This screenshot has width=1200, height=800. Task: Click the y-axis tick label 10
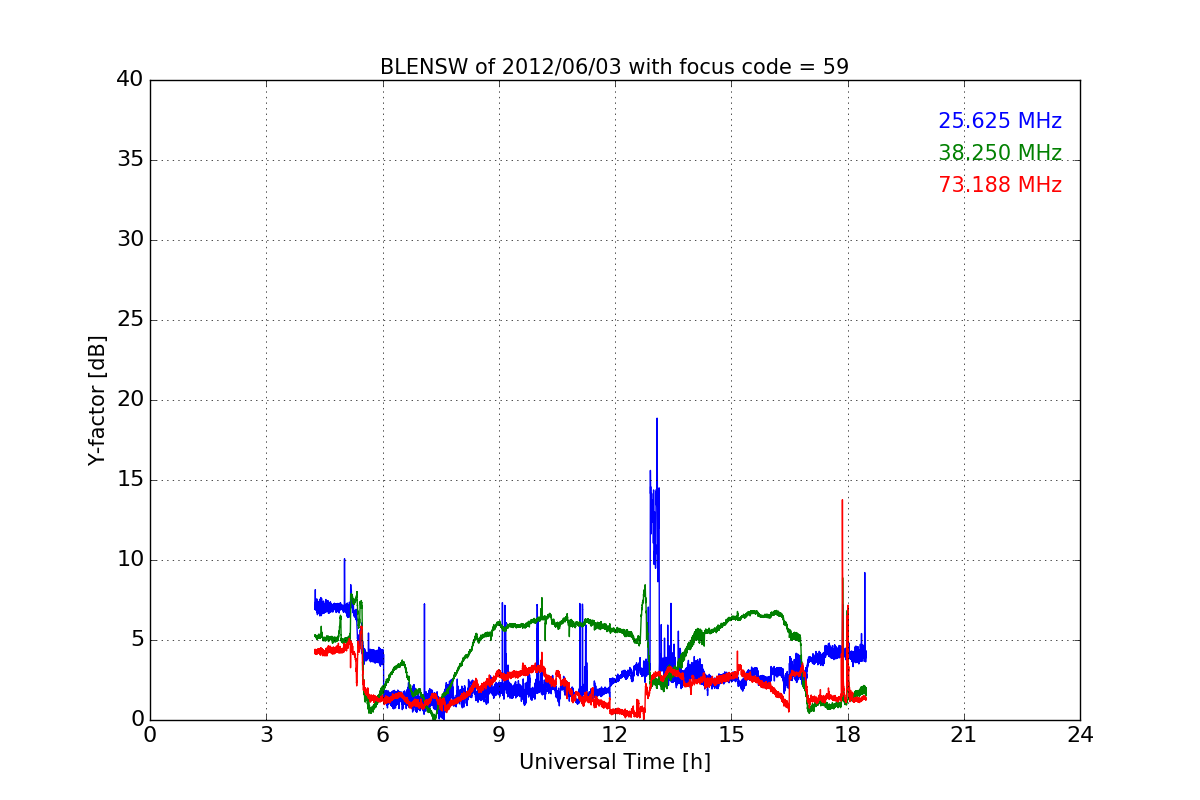130,560
